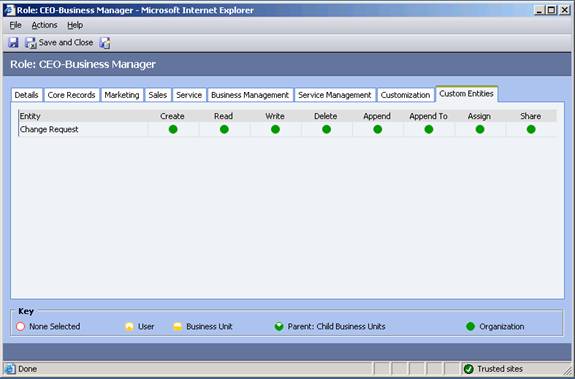Click the Save floppy disk icon
The height and width of the screenshot is (379, 575).
coord(13,43)
